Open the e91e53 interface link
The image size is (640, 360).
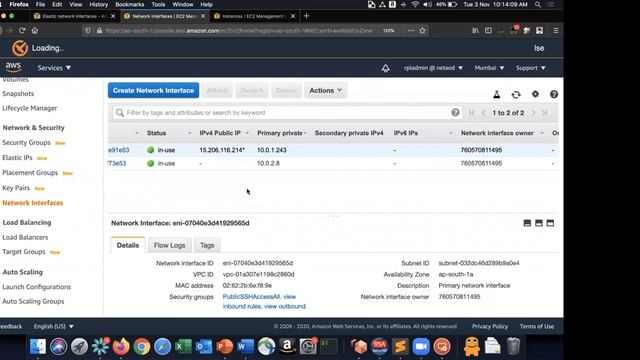click(118, 150)
